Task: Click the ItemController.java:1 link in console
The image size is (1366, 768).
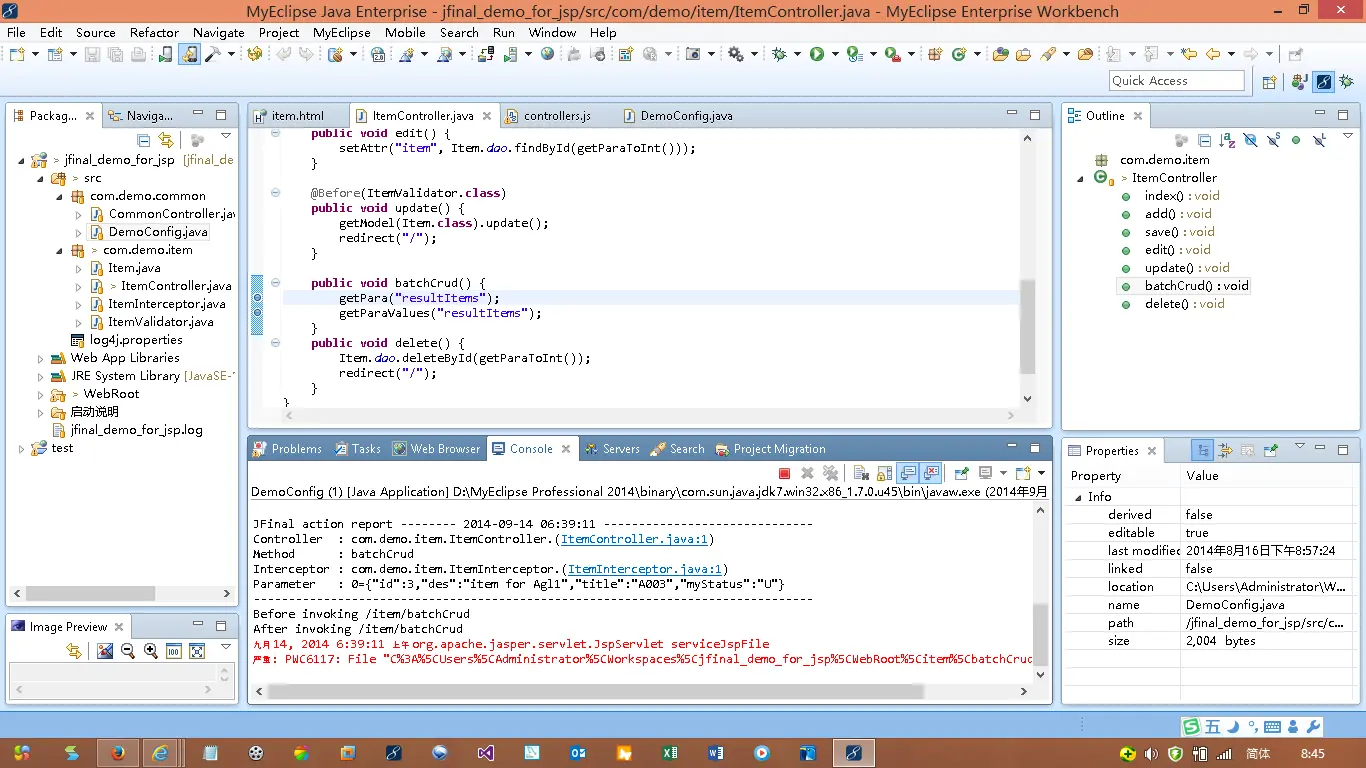Action: pos(634,539)
